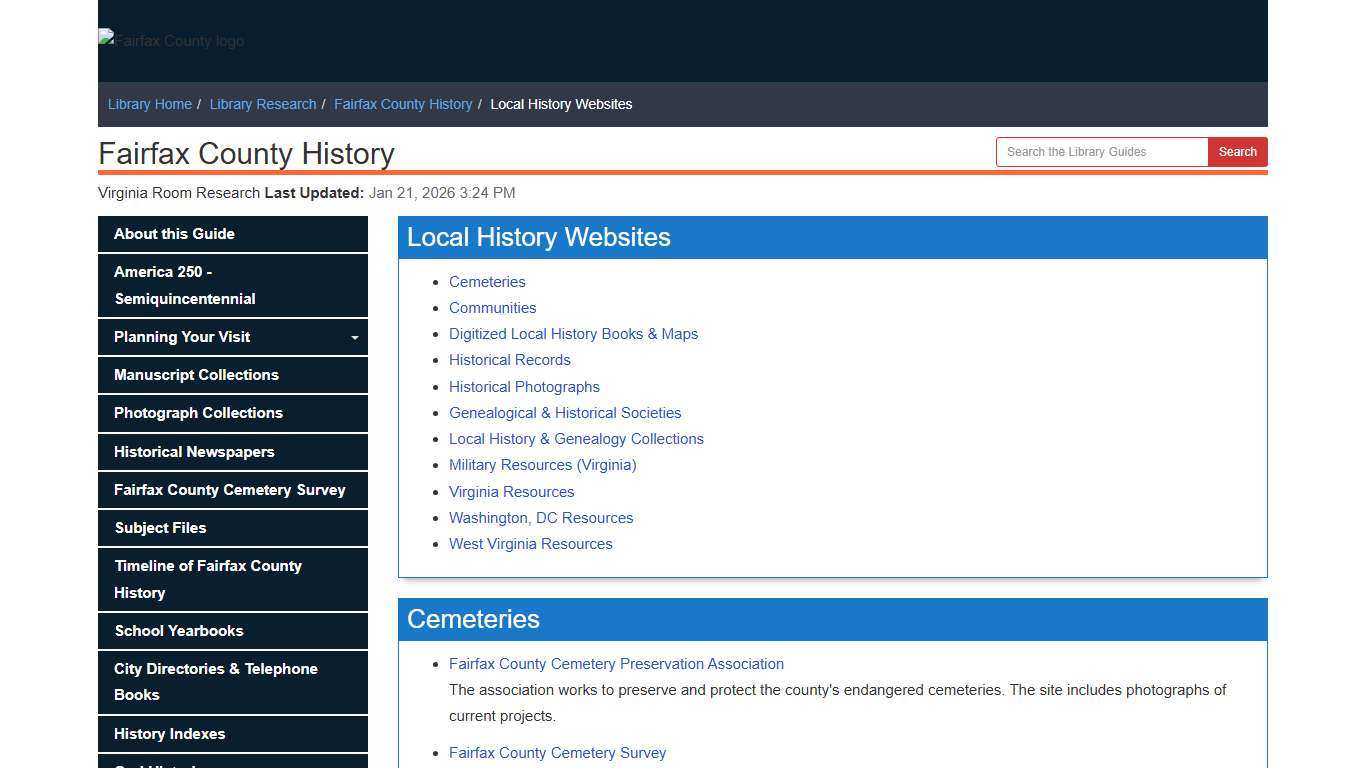Open America 250 - Semiquincentennial page

tap(184, 285)
